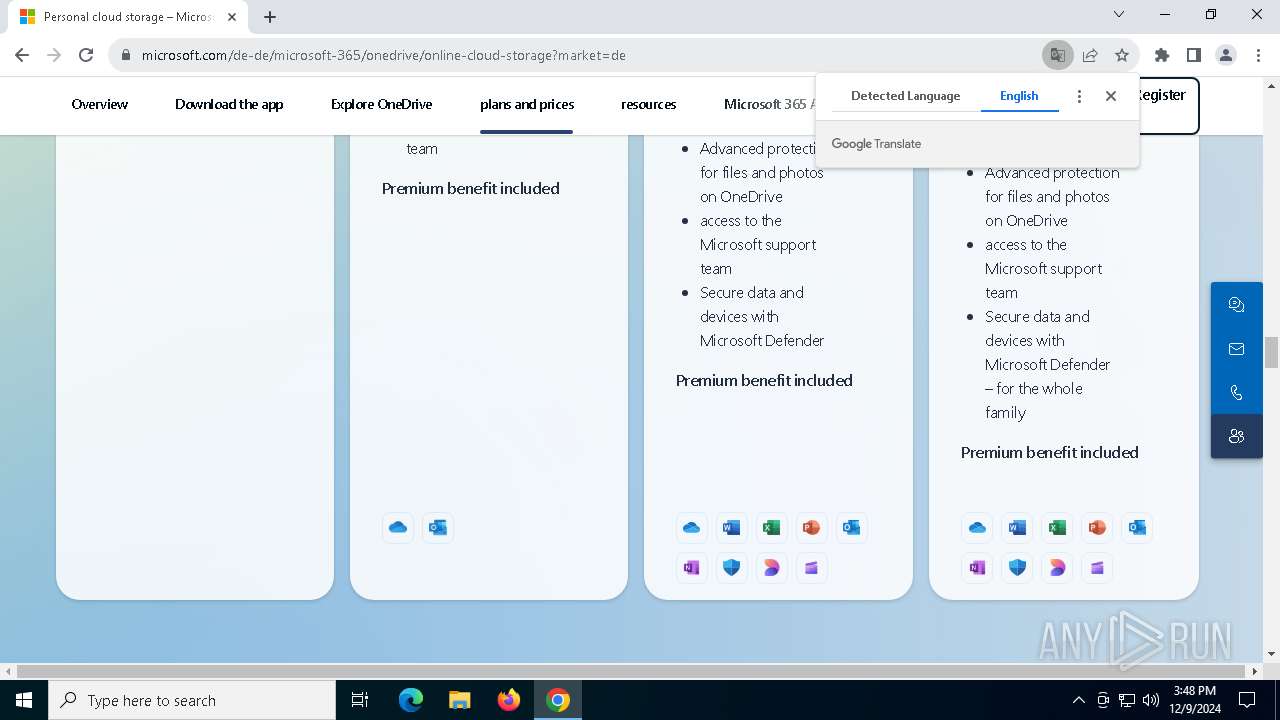This screenshot has height=720, width=1280.
Task: Click PowerPoint icon in the whole-family plan card
Action: pyautogui.click(x=1097, y=527)
